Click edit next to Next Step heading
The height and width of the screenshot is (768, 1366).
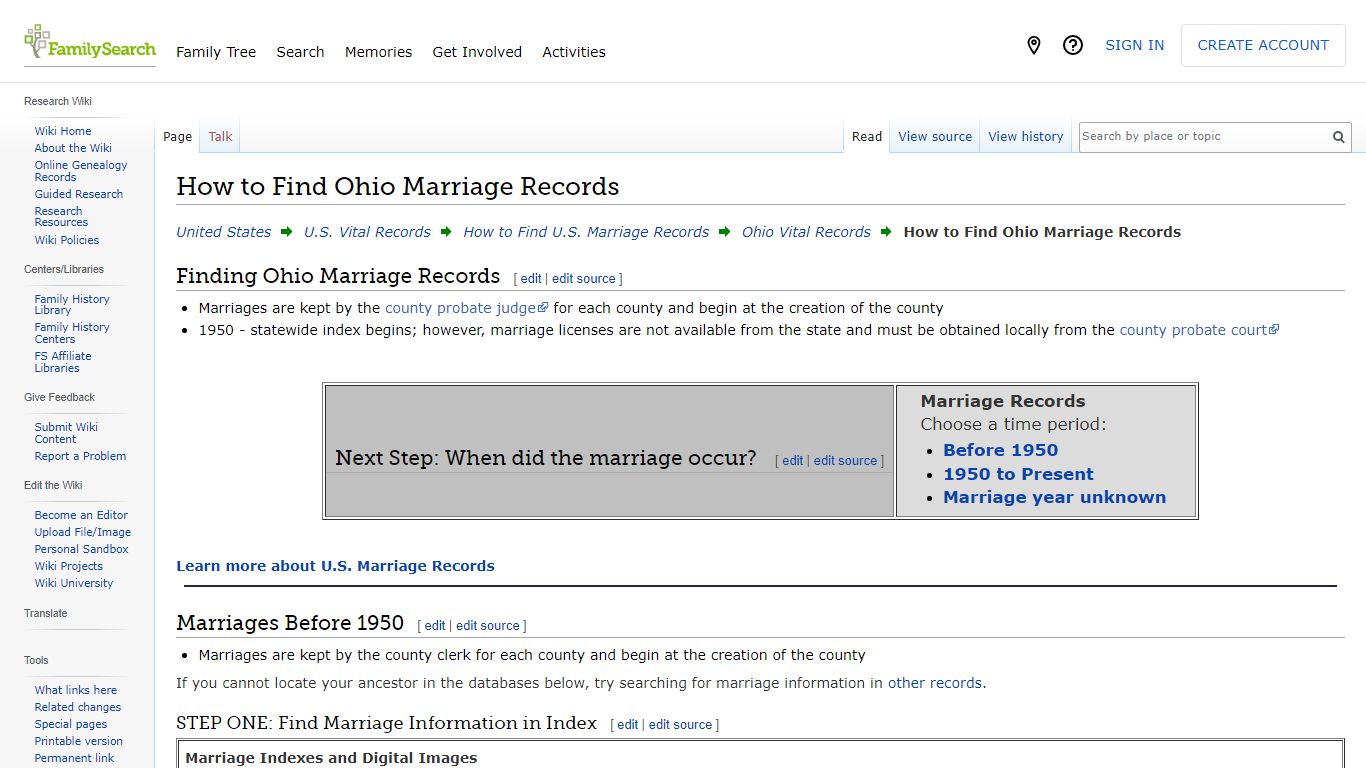coord(793,461)
